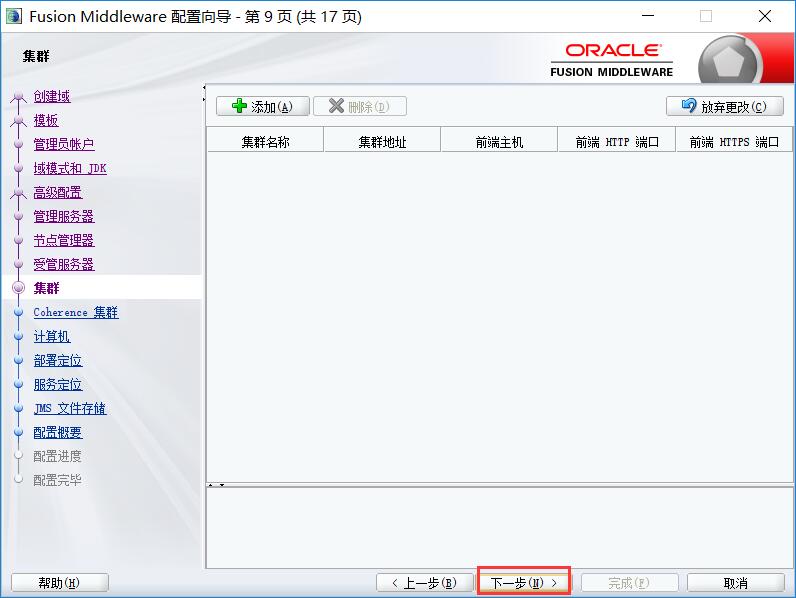
Task: Open the 受管服务器 step
Action: point(64,264)
